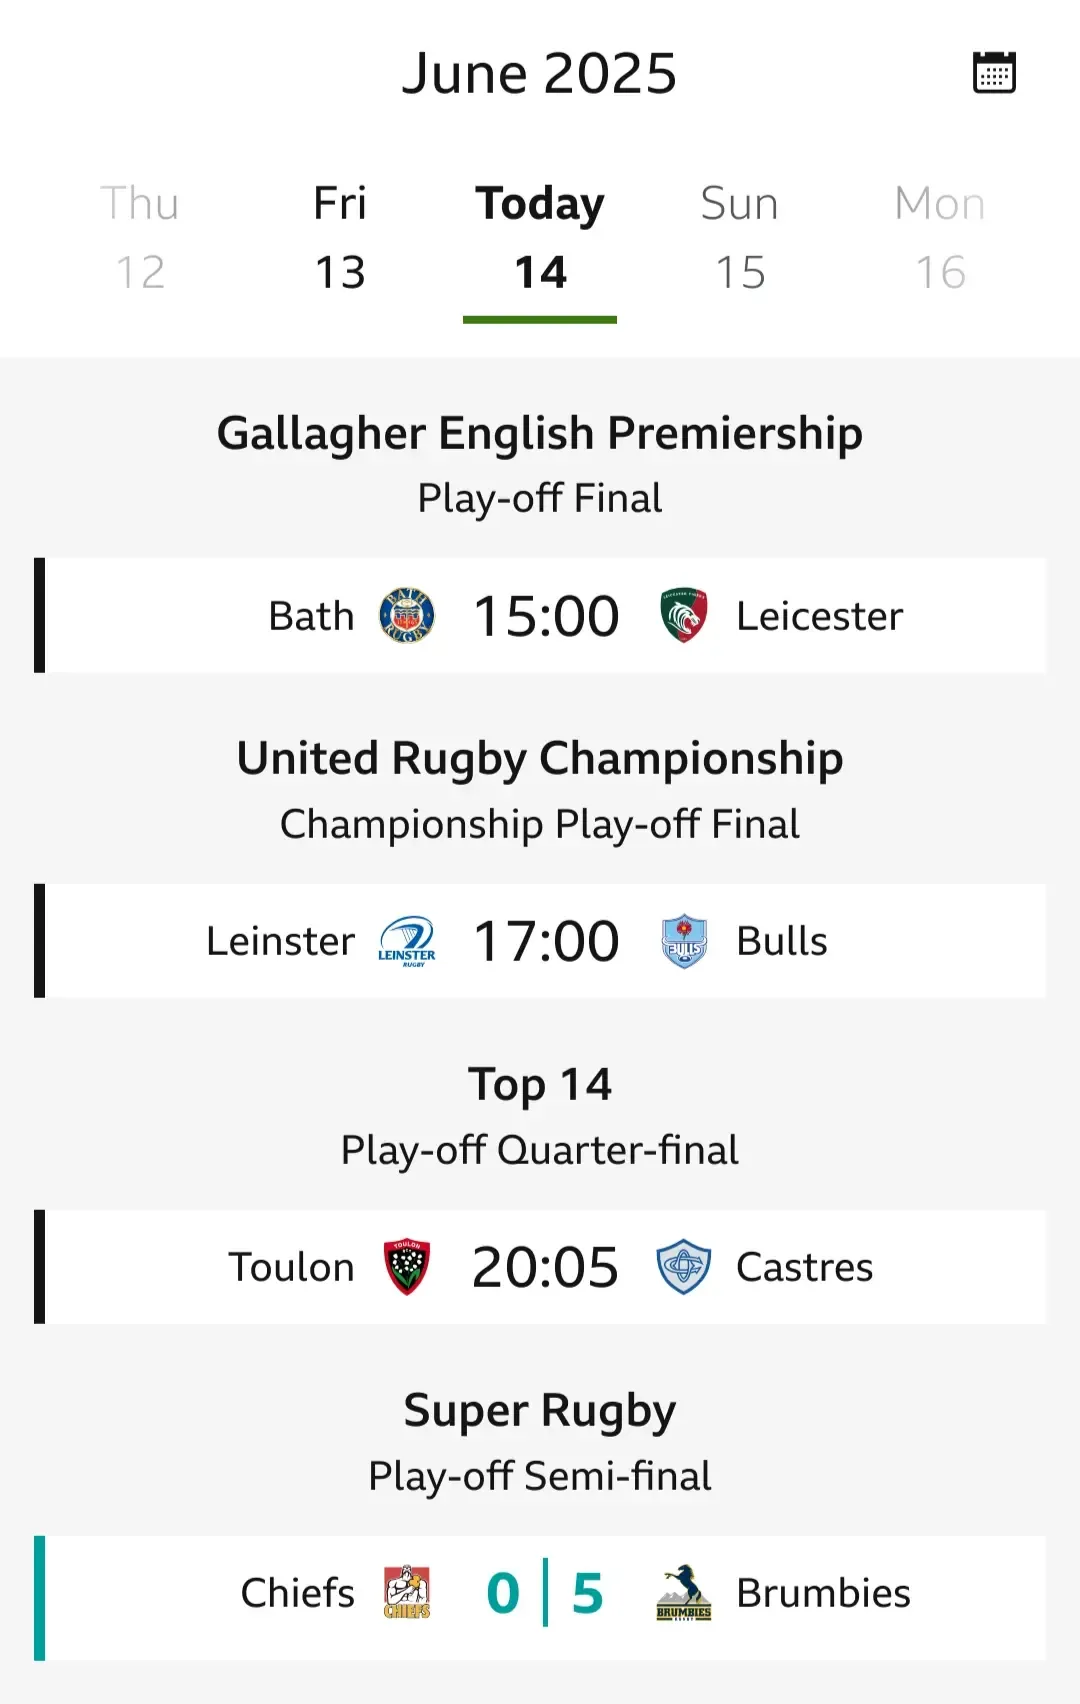
Task: Tap the Bath club crest
Action: coord(407,615)
